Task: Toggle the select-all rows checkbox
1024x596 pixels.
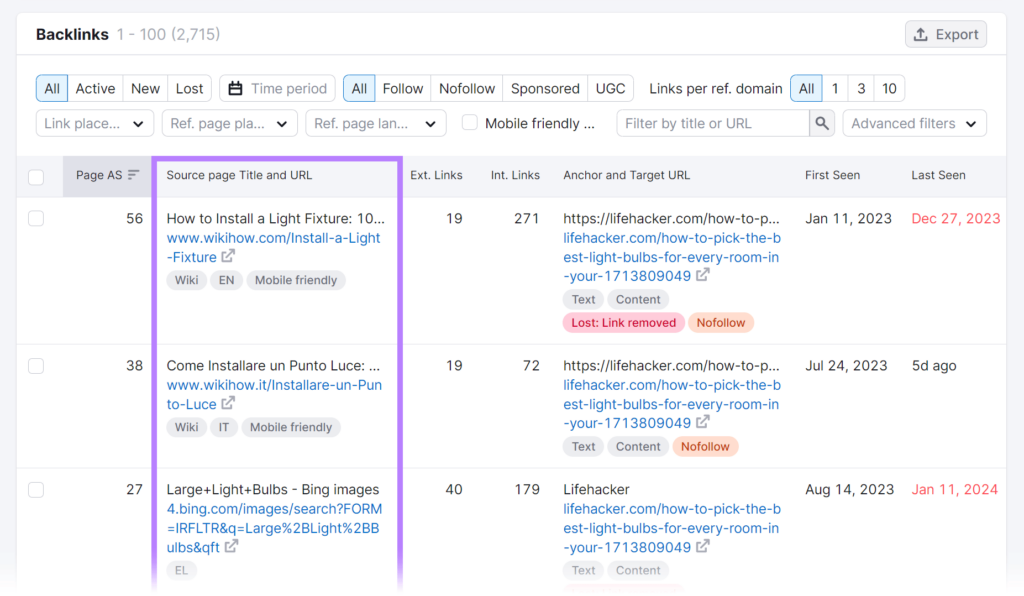Action: [x=36, y=177]
